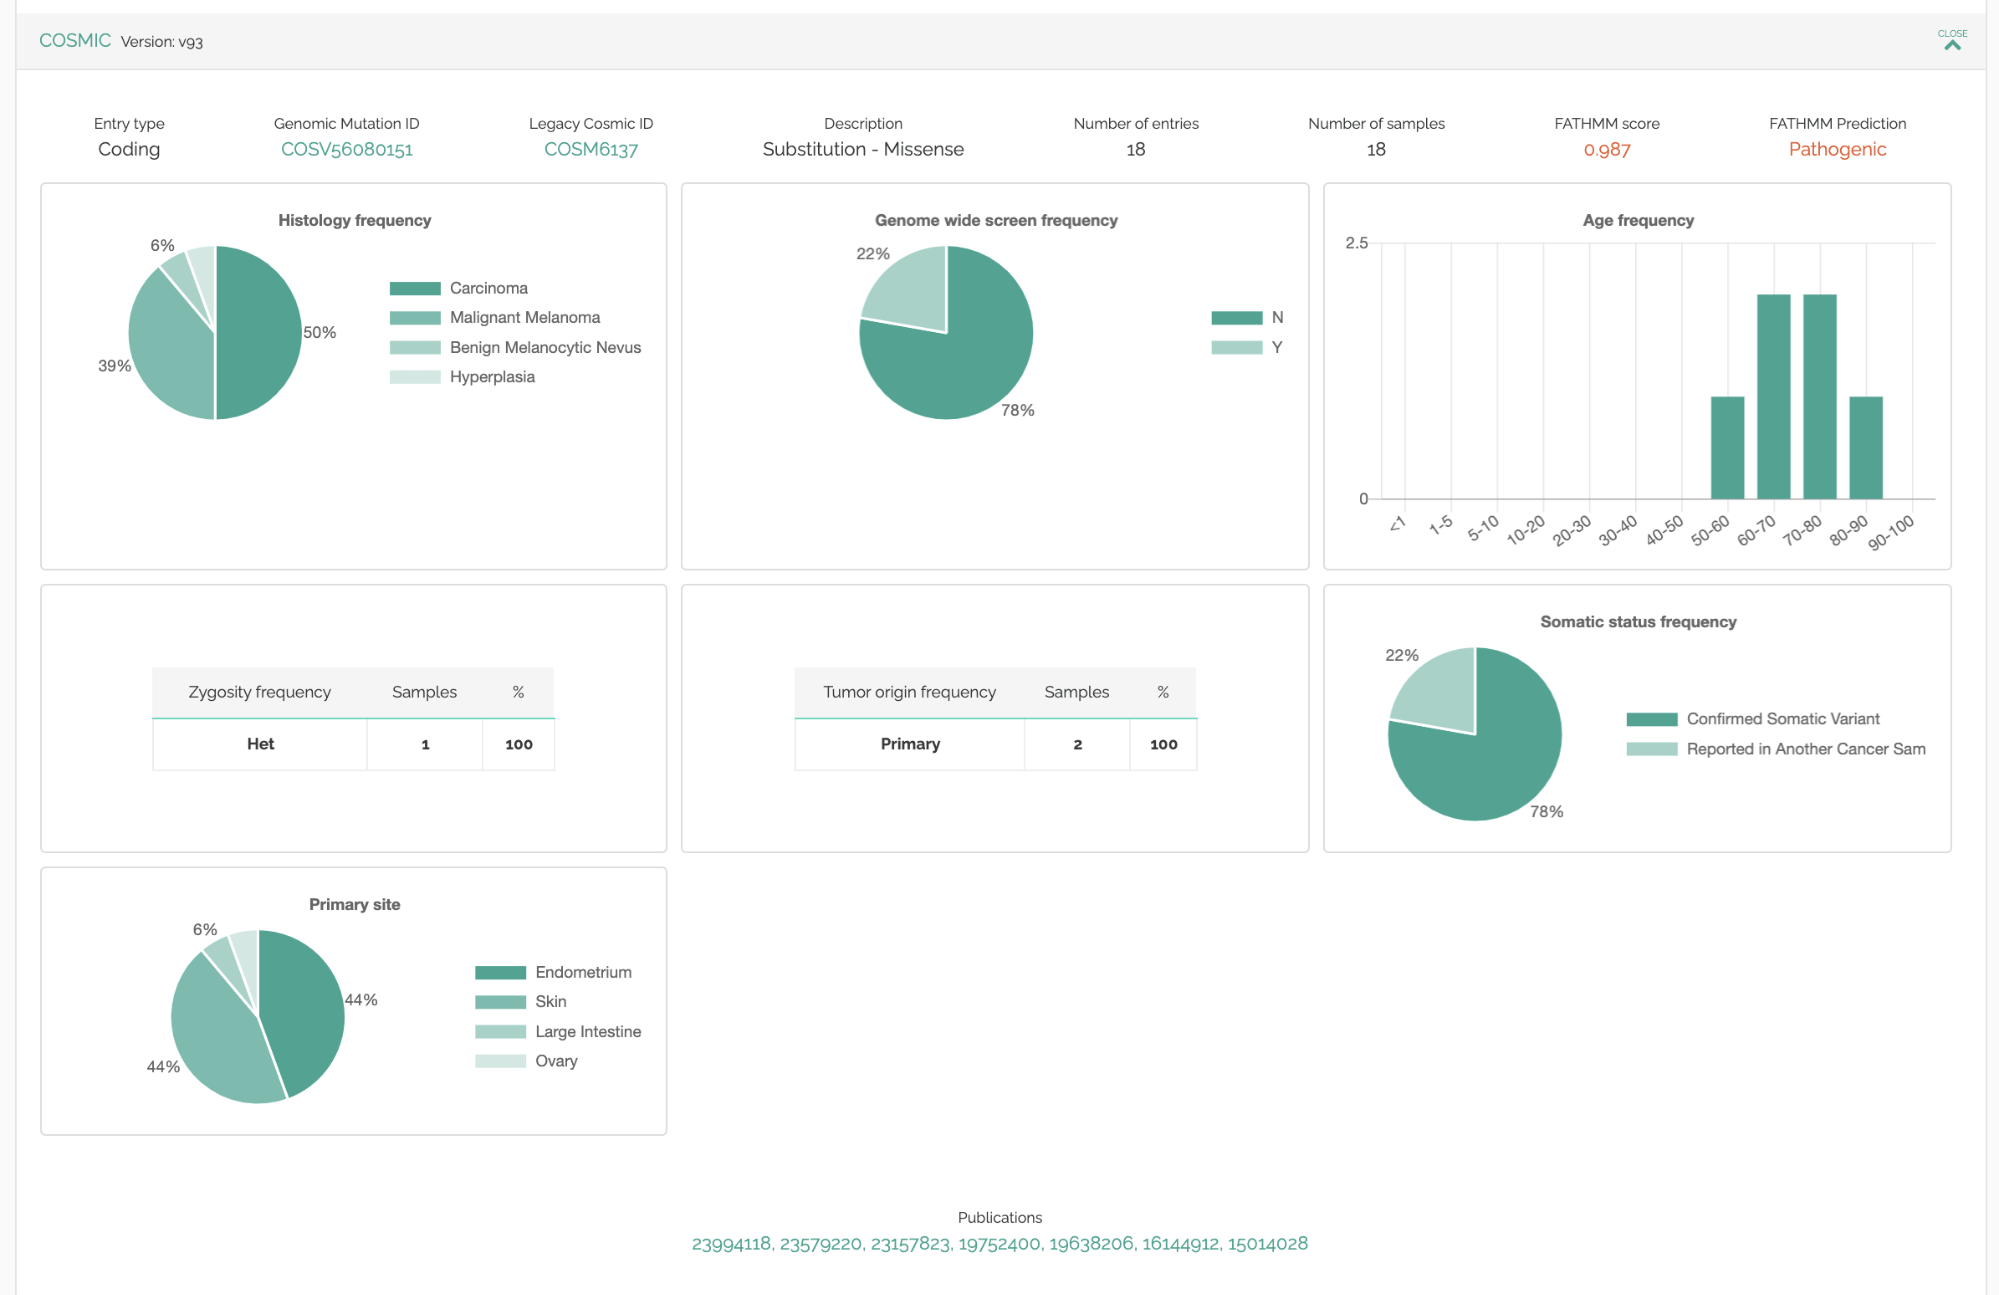Open publication 23579220 link

tap(820, 1243)
